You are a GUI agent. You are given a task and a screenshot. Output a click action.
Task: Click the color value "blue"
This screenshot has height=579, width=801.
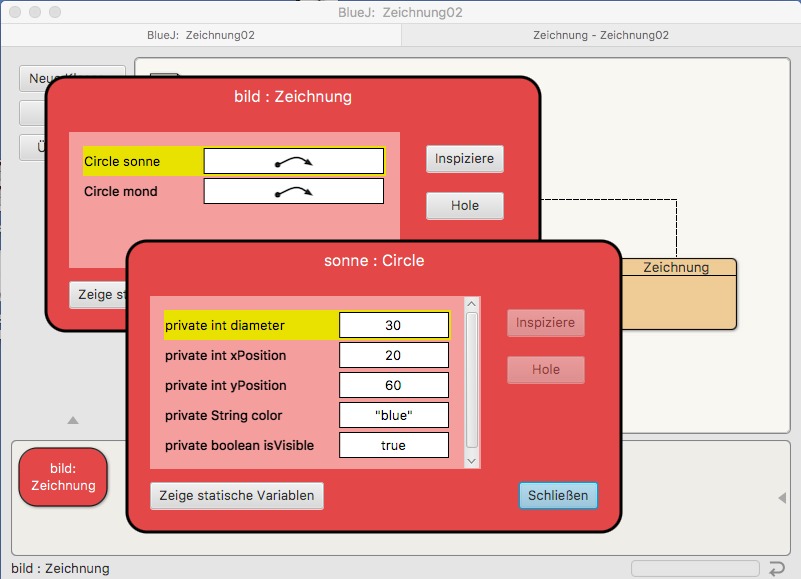click(394, 415)
